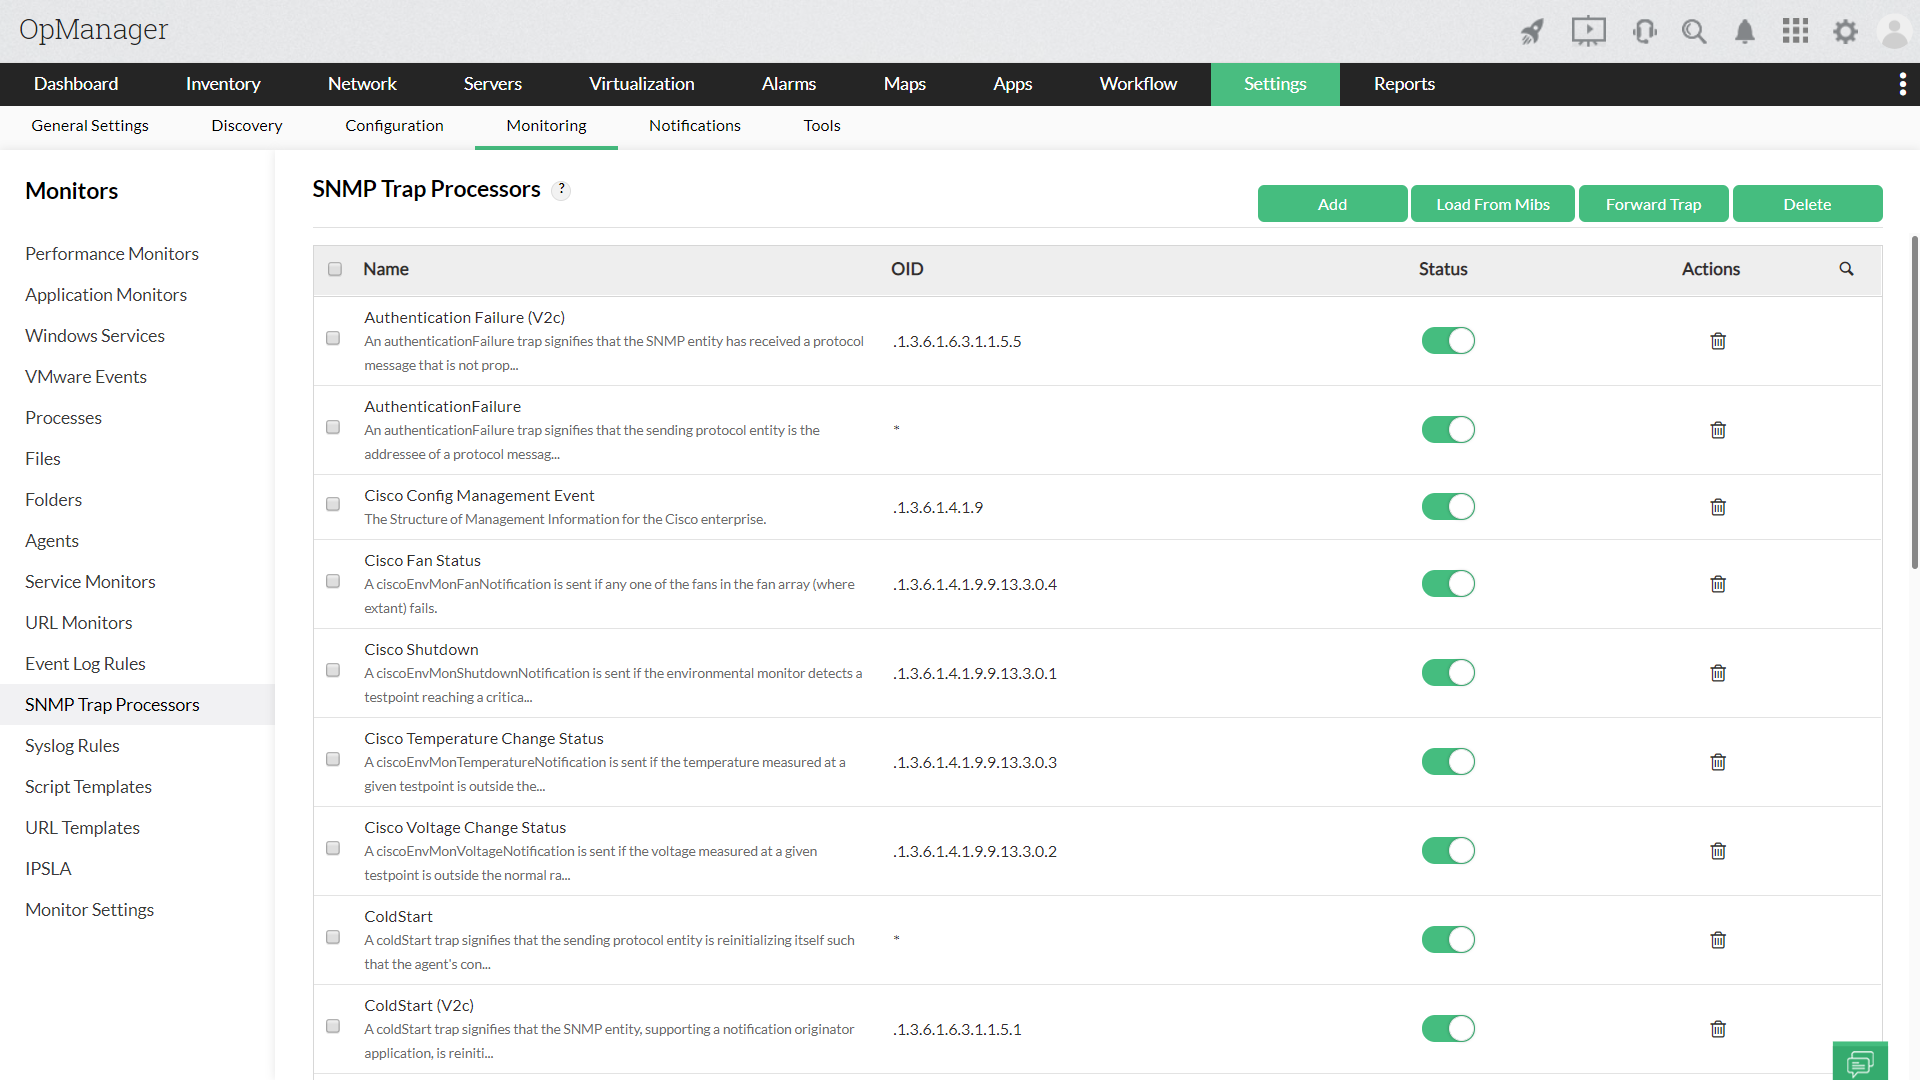Click the Load From Mibs button
The height and width of the screenshot is (1080, 1920).
coord(1492,204)
